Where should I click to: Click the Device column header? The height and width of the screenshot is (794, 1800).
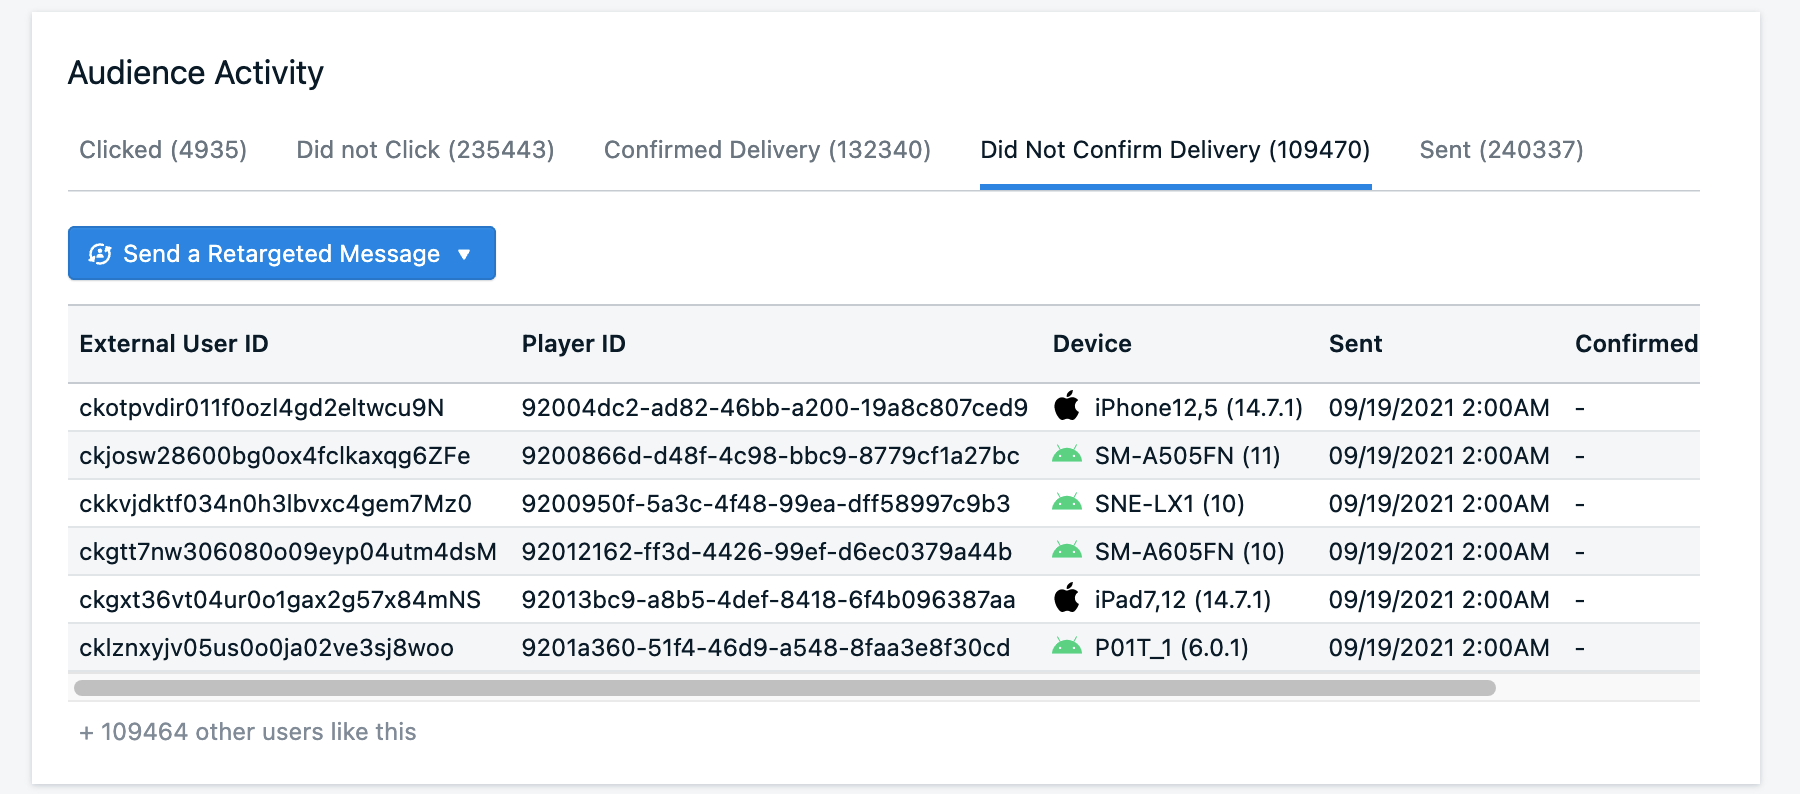pyautogui.click(x=1092, y=344)
